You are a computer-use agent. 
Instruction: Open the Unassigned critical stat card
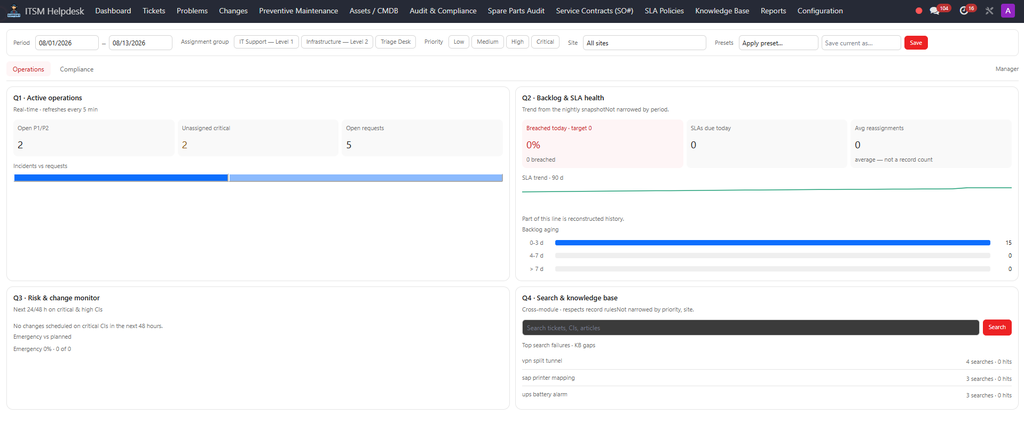point(258,138)
